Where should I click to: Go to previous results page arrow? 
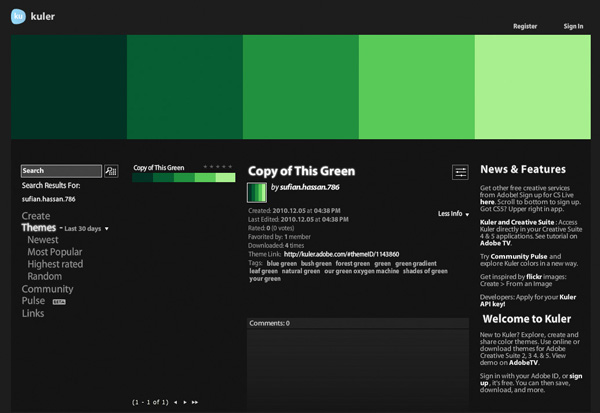pyautogui.click(x=175, y=402)
